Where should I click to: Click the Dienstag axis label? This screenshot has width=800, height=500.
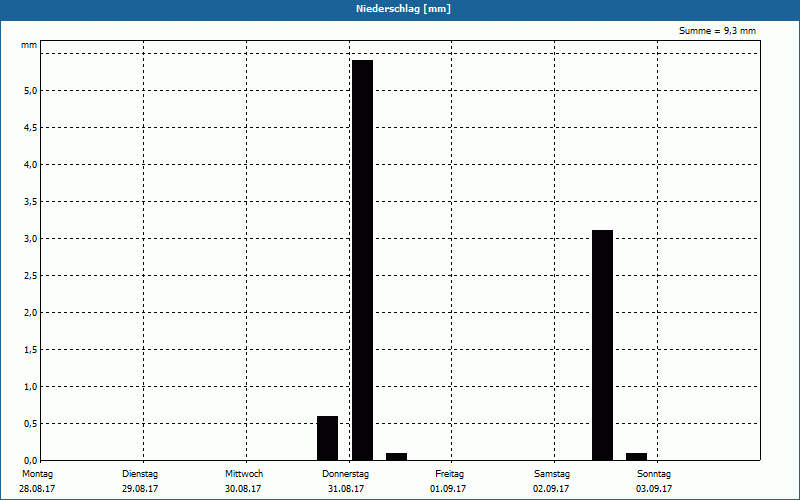click(x=140, y=474)
